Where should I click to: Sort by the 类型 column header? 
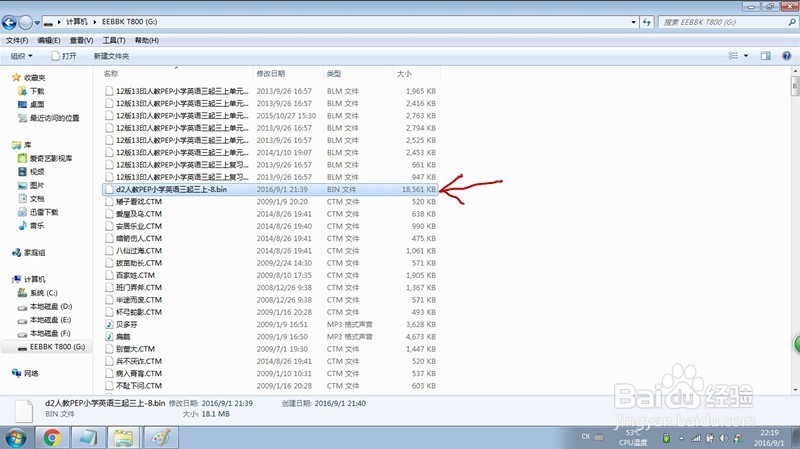358,73
